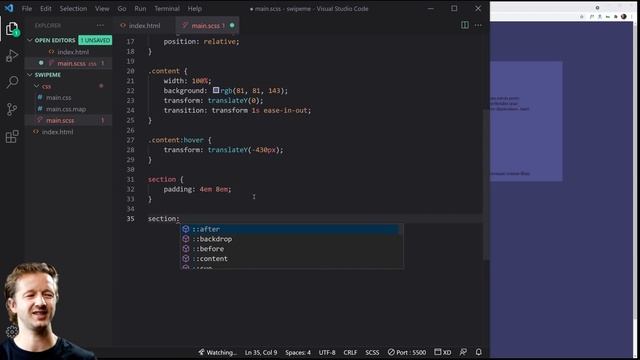Open the Run menu
This screenshot has width=640, height=360.
pos(140,9)
